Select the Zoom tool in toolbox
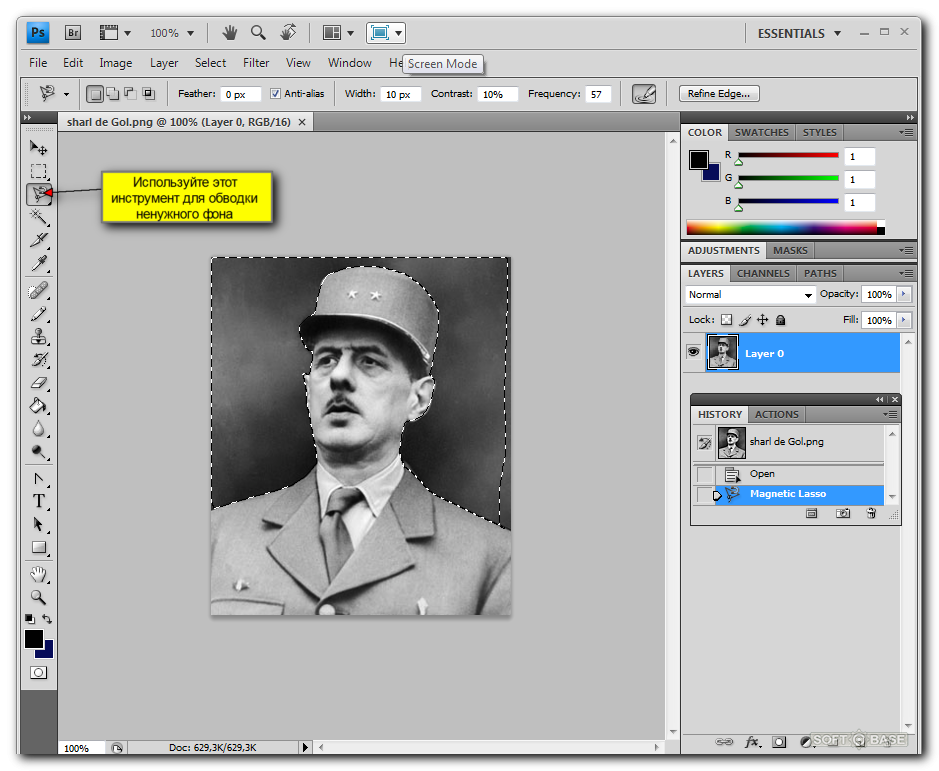Screen dimensions: 939x771 (38, 597)
